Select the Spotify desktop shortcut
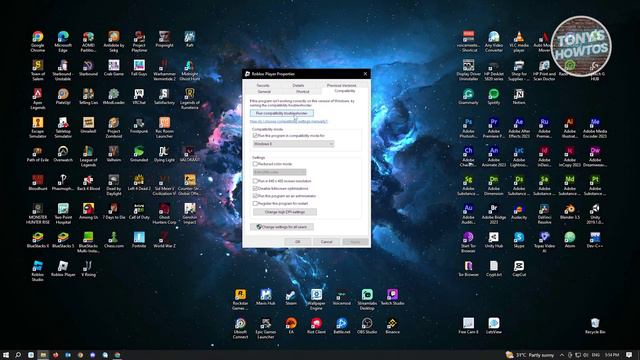Screen dimensions: 640x360 493,98
